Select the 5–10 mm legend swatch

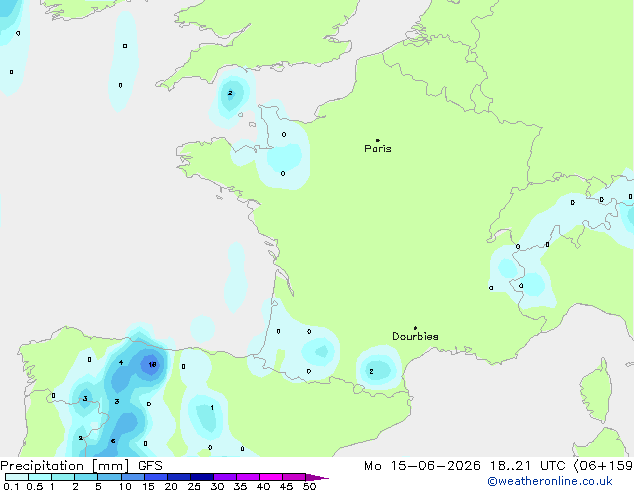click(109, 477)
